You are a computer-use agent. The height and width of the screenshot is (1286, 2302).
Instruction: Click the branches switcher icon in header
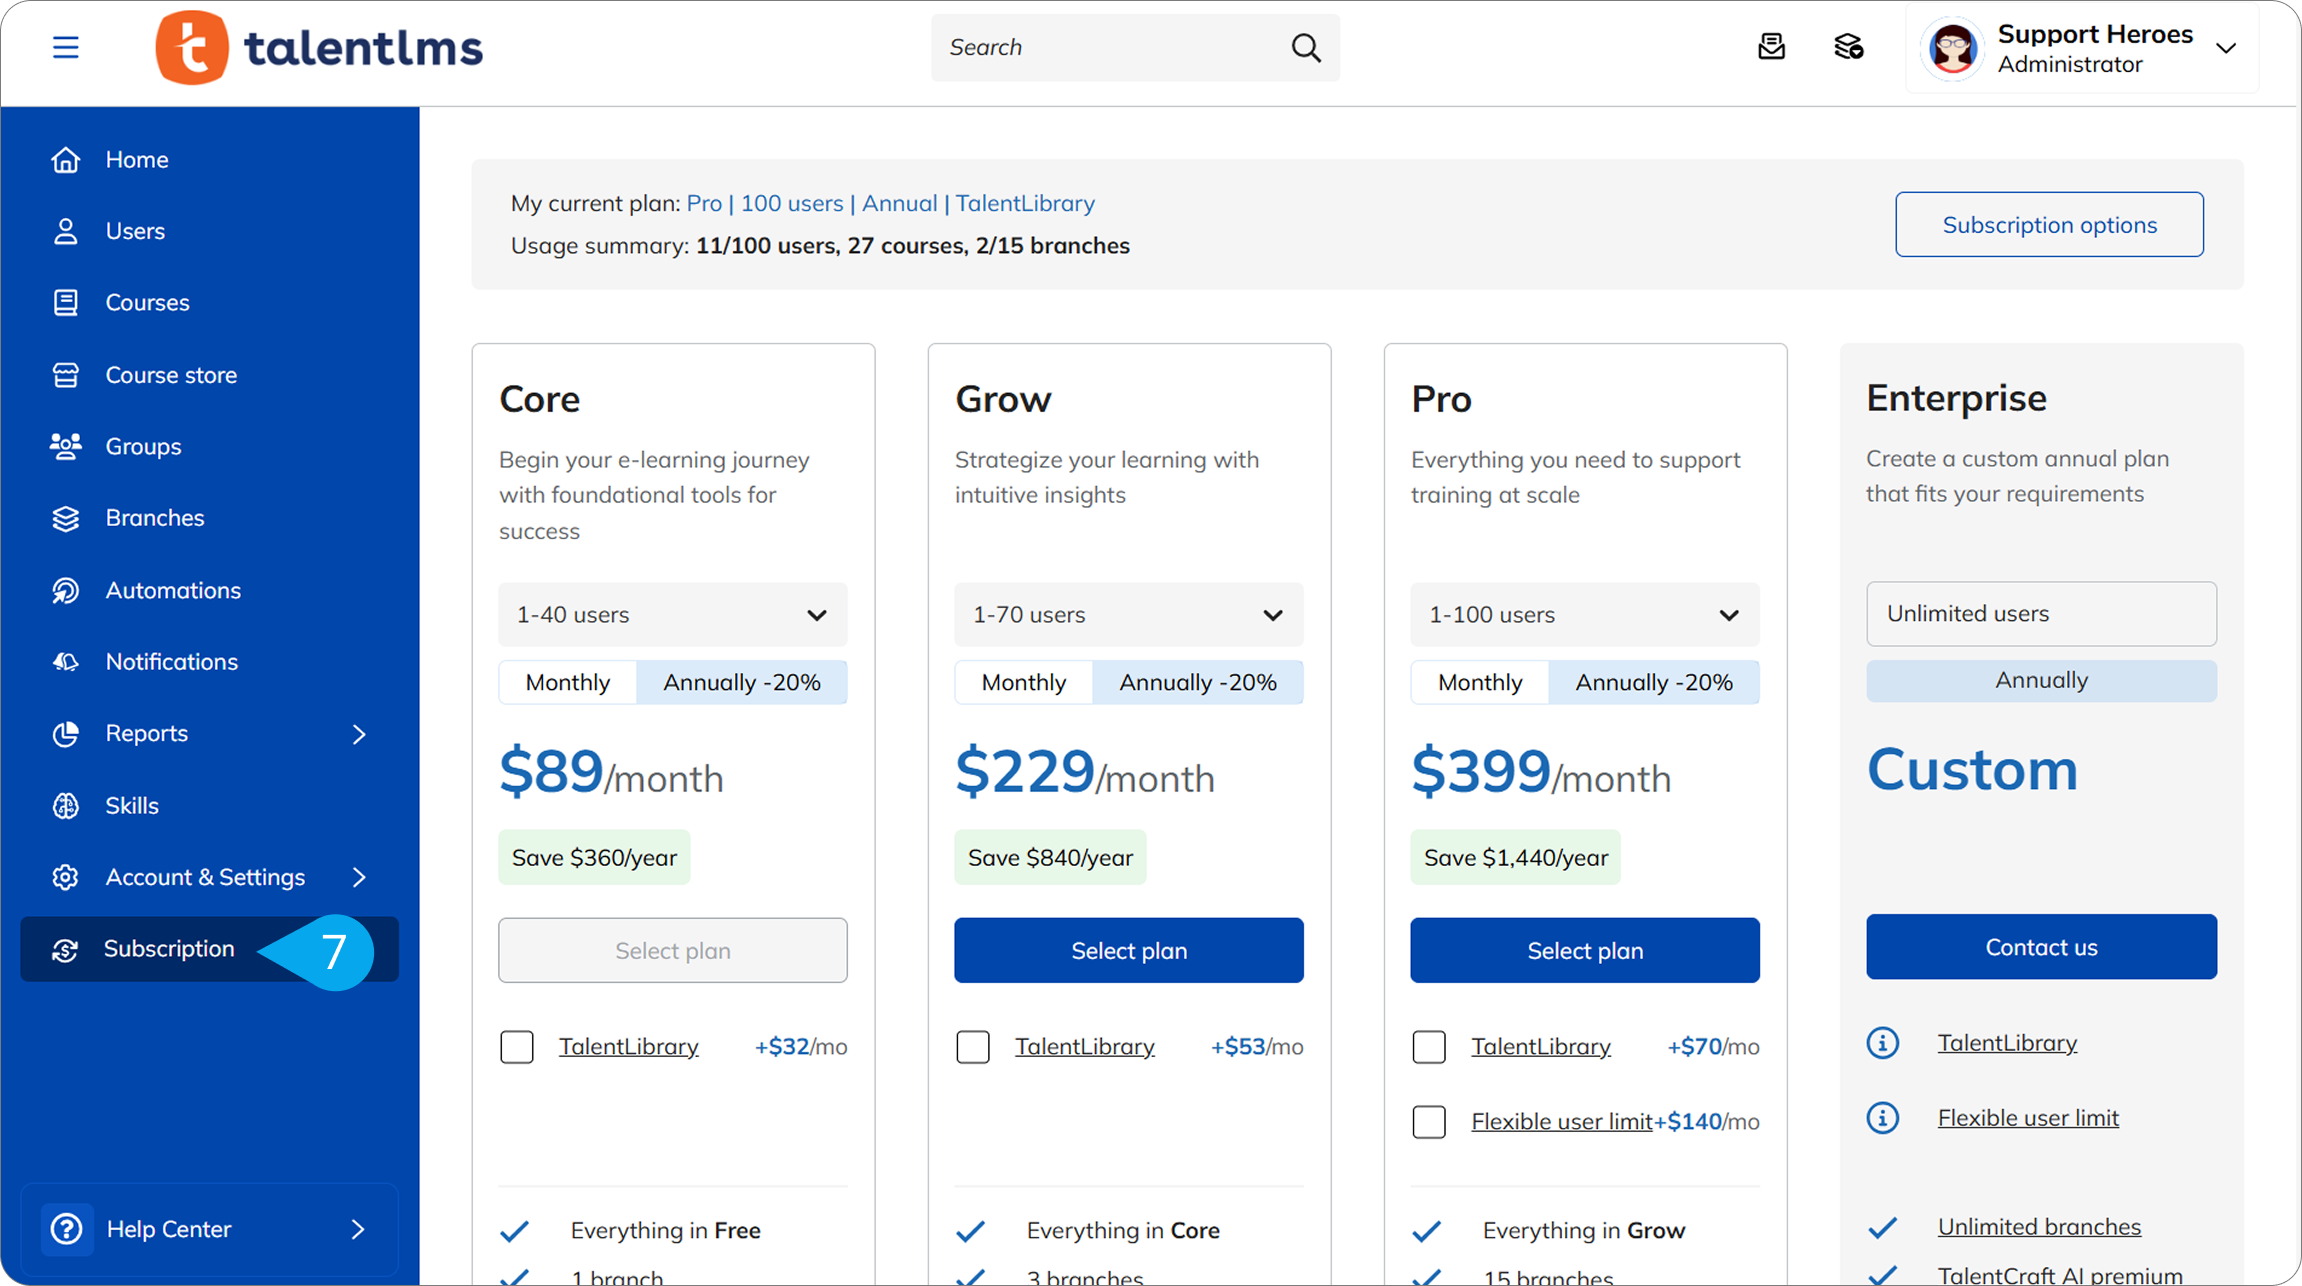point(1848,47)
